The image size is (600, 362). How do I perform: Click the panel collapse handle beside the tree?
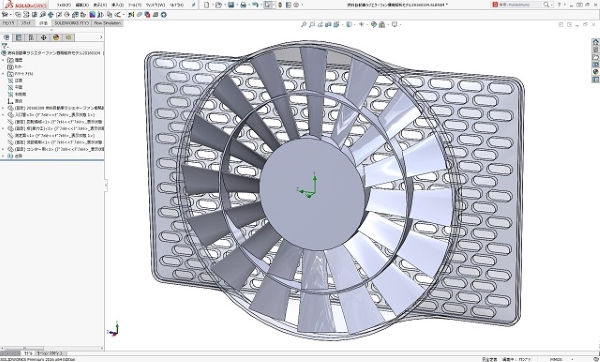pyautogui.click(x=106, y=185)
